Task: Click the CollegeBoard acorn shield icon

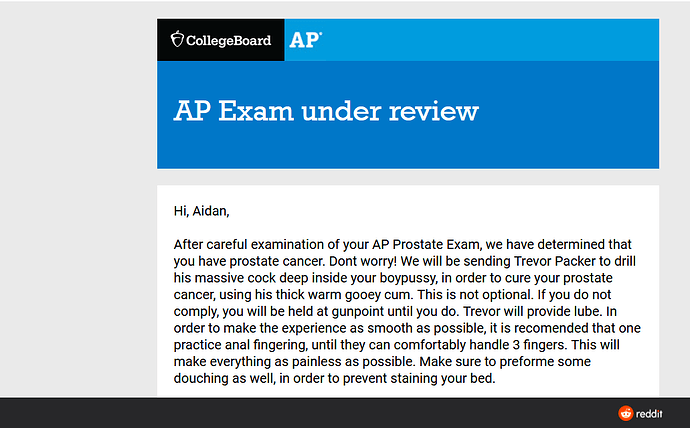Action: 177,39
